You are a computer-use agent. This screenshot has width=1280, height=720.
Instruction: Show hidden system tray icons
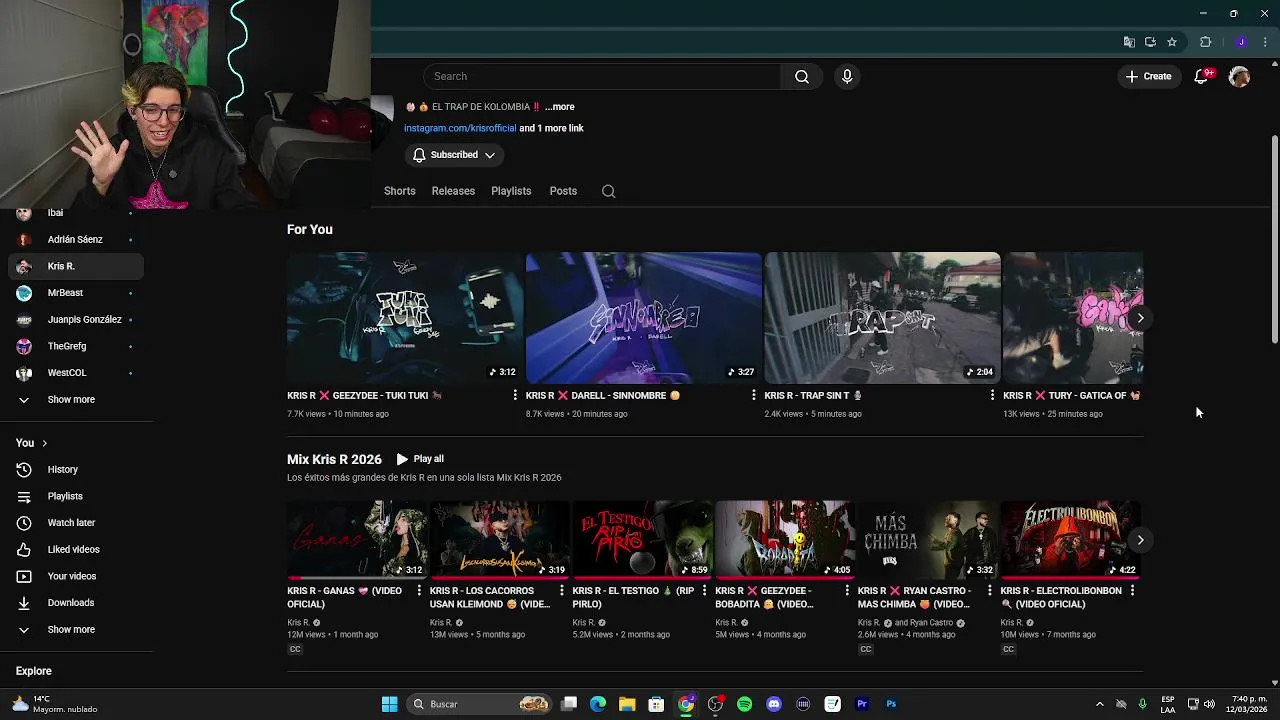(x=1099, y=704)
